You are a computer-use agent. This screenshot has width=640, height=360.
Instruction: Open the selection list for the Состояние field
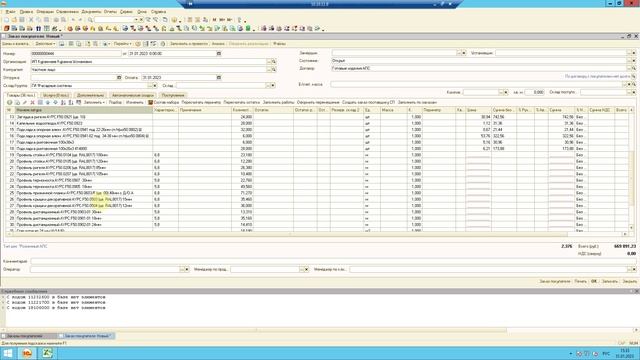point(629,61)
